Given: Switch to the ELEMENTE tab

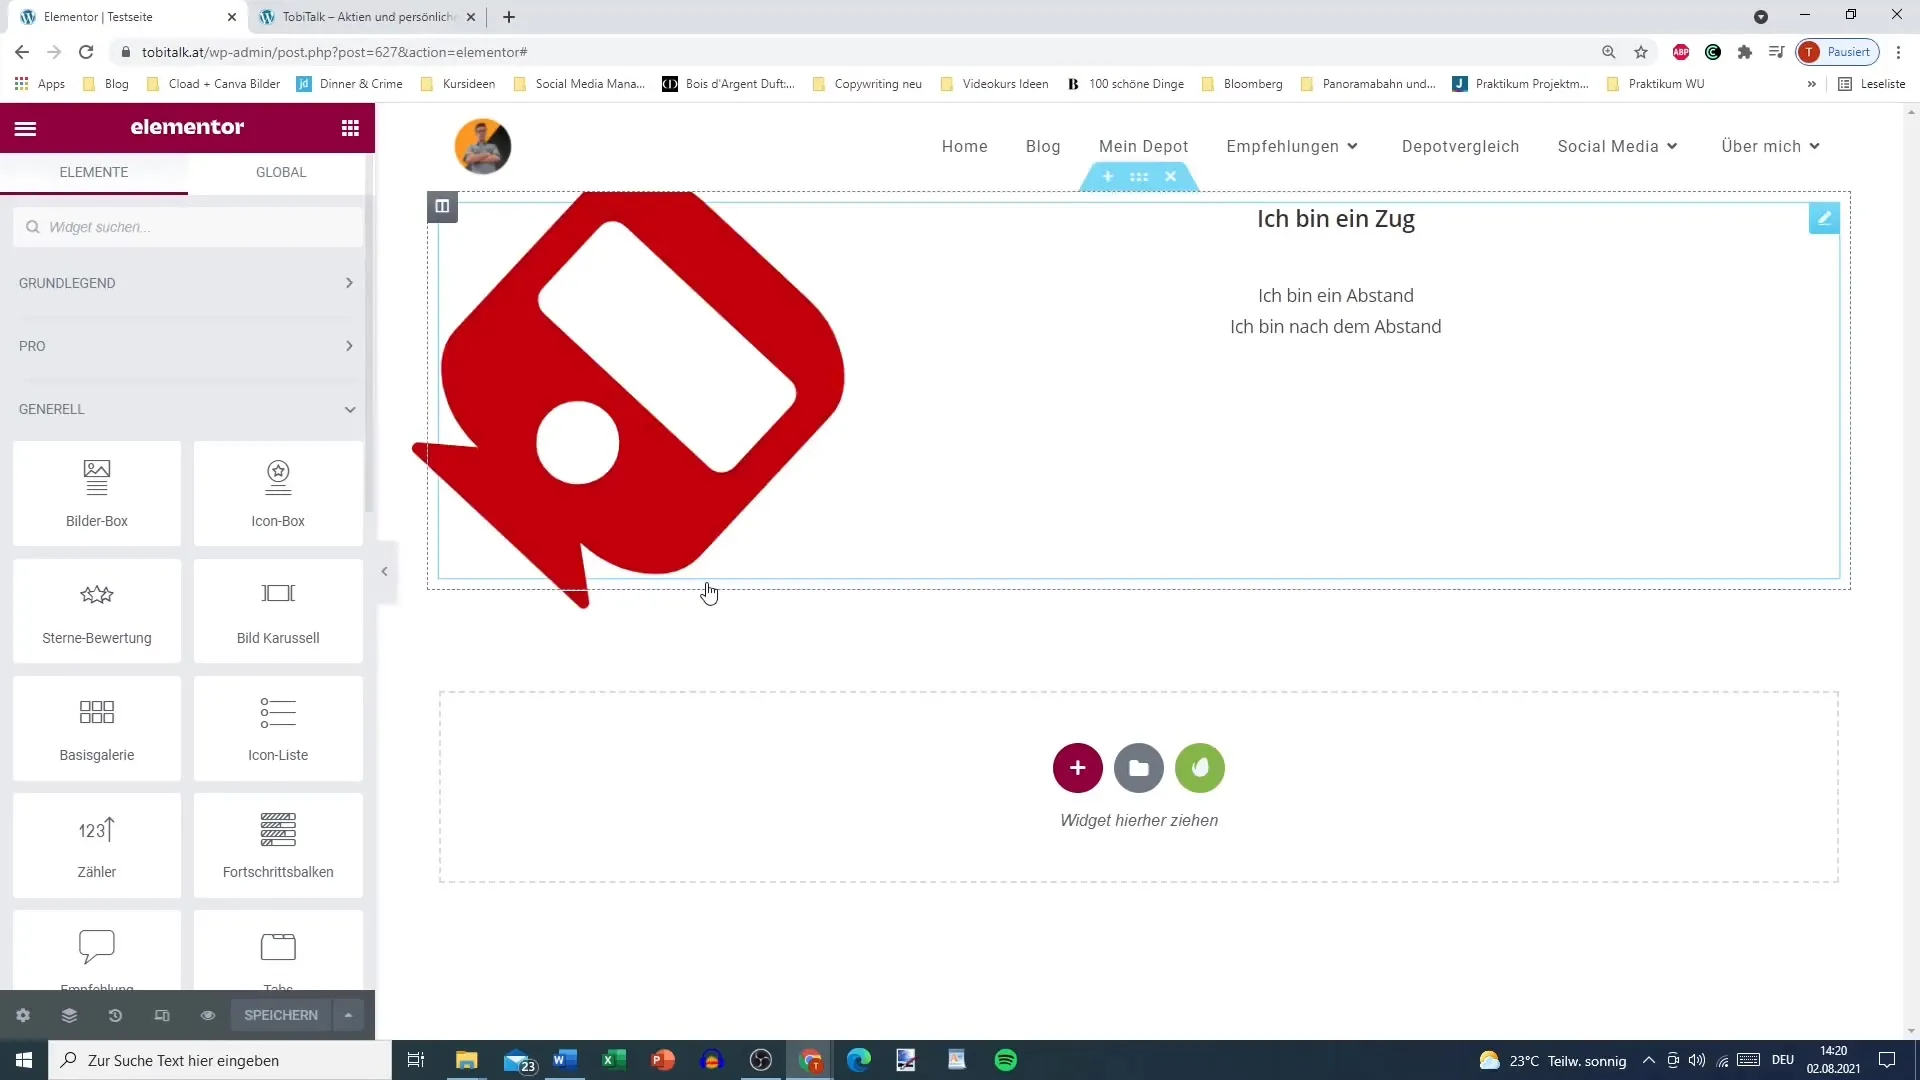Looking at the screenshot, I should pos(94,172).
